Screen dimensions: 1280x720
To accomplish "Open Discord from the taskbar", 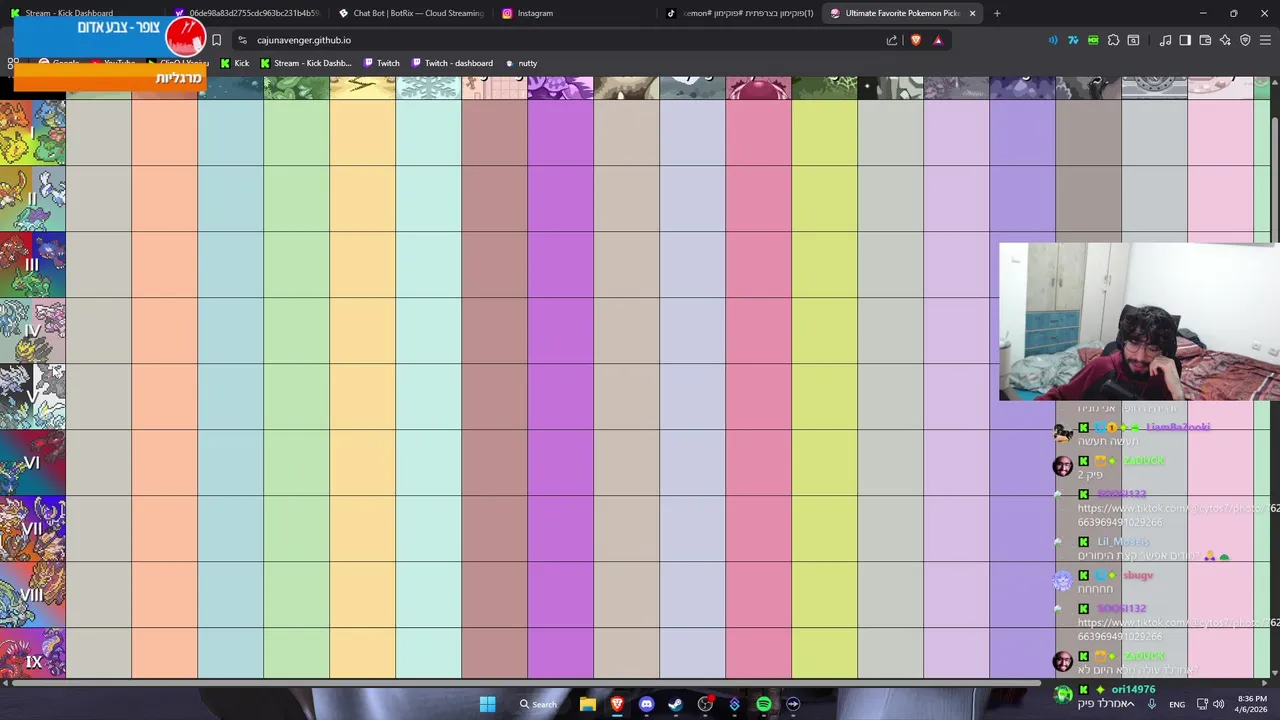I will pos(646,704).
